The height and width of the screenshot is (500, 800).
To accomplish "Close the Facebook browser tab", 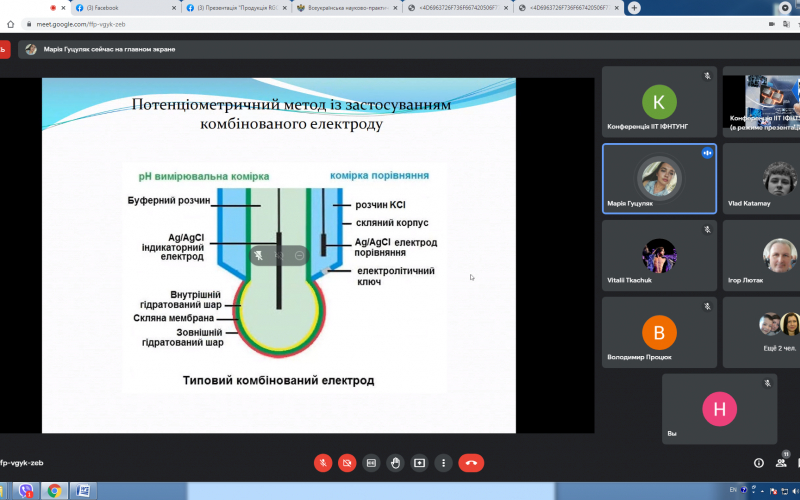I will [174, 8].
